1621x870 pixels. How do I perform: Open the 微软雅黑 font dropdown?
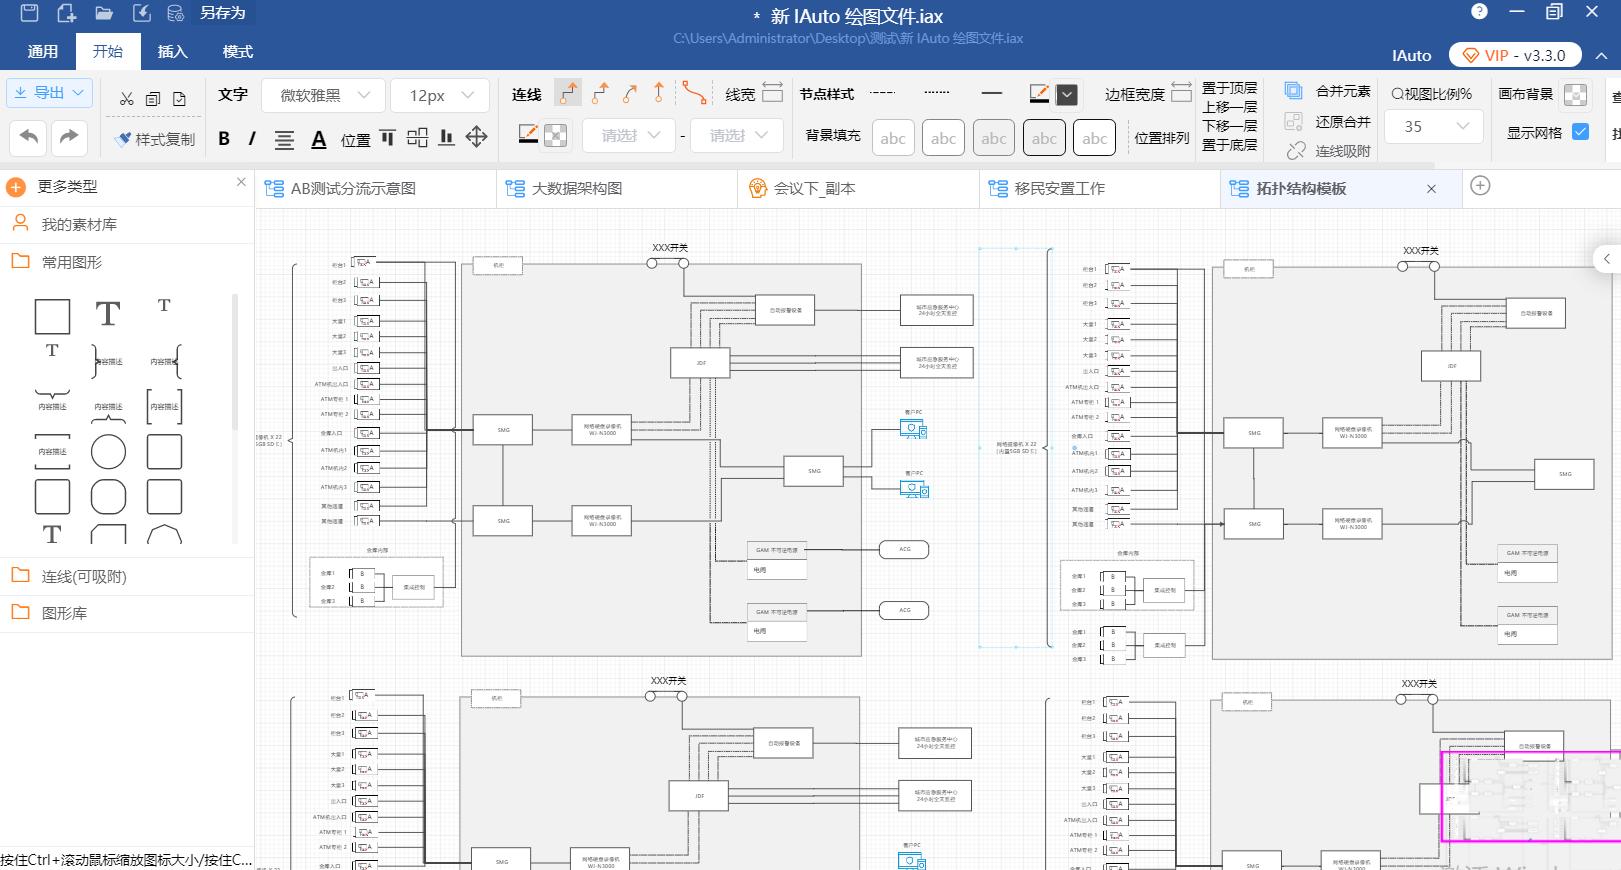click(323, 95)
